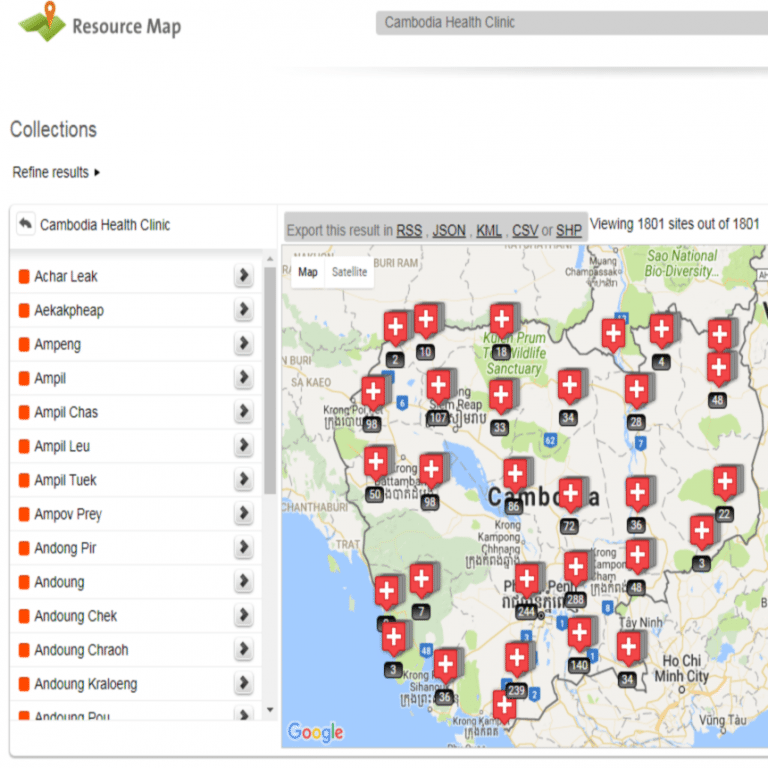The width and height of the screenshot is (768, 768).
Task: Export results as CSV
Action: 525,230
